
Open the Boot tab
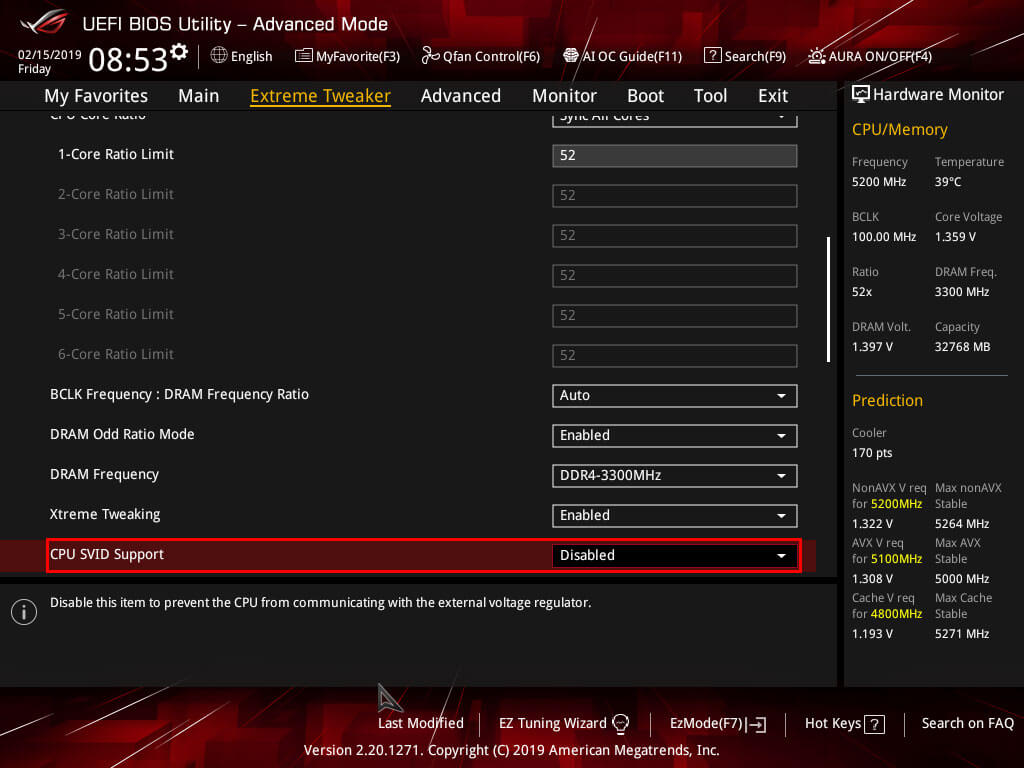point(645,96)
